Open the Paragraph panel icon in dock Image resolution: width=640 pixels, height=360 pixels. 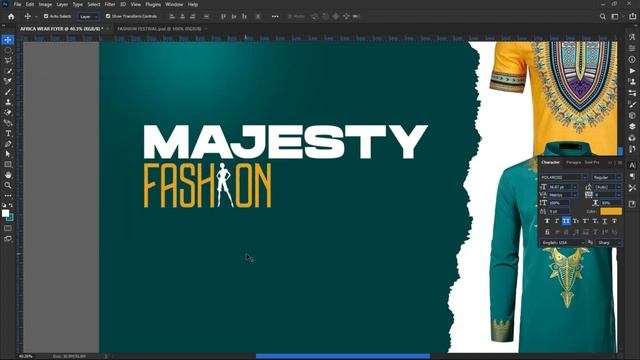(x=632, y=176)
